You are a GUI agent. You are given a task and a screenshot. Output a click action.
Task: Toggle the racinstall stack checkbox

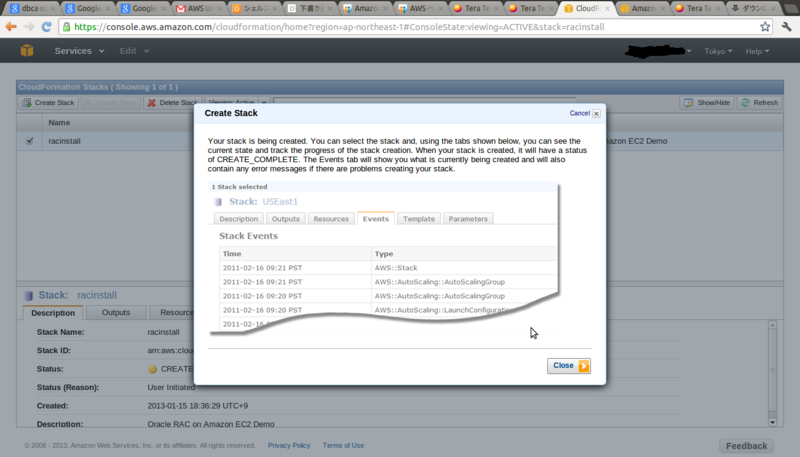pos(30,141)
